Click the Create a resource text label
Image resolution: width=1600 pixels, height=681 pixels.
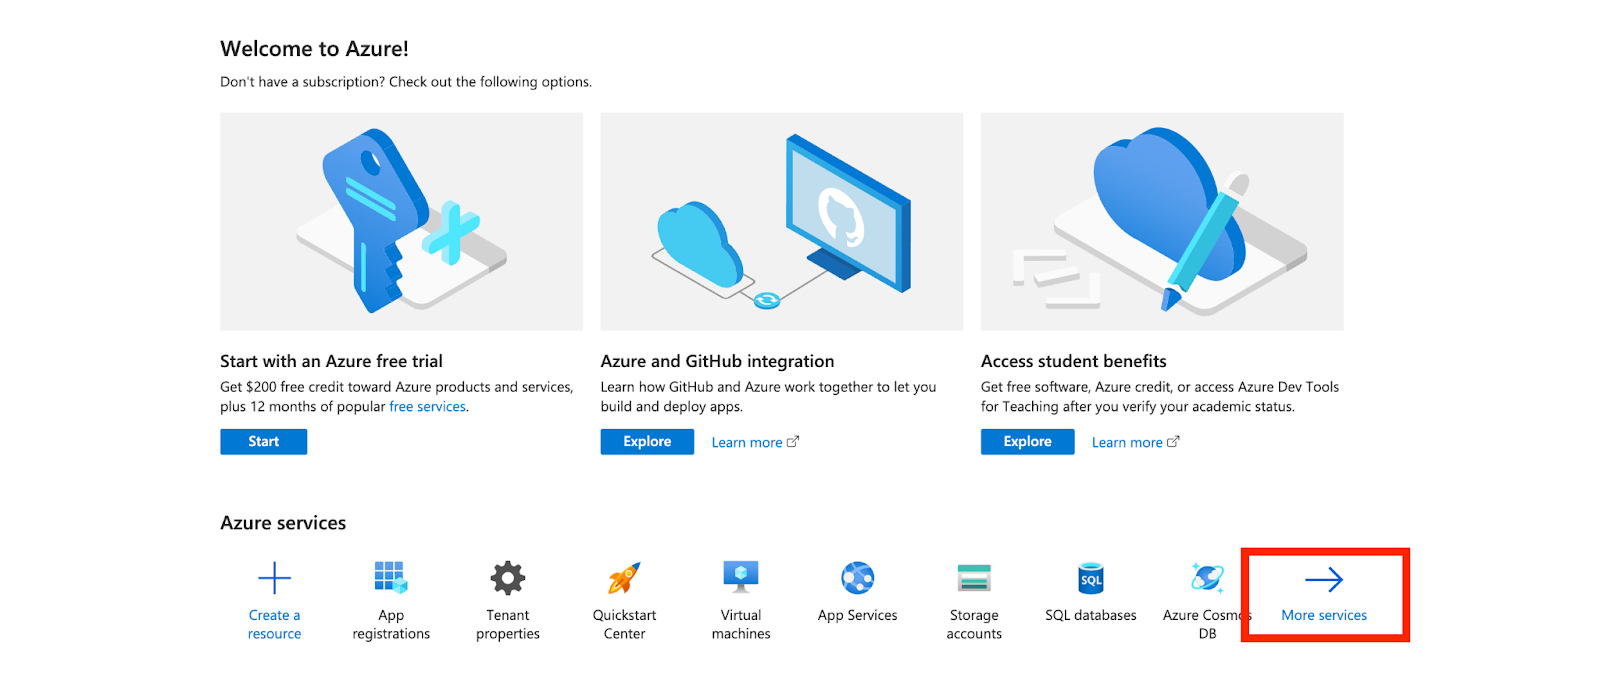point(274,624)
